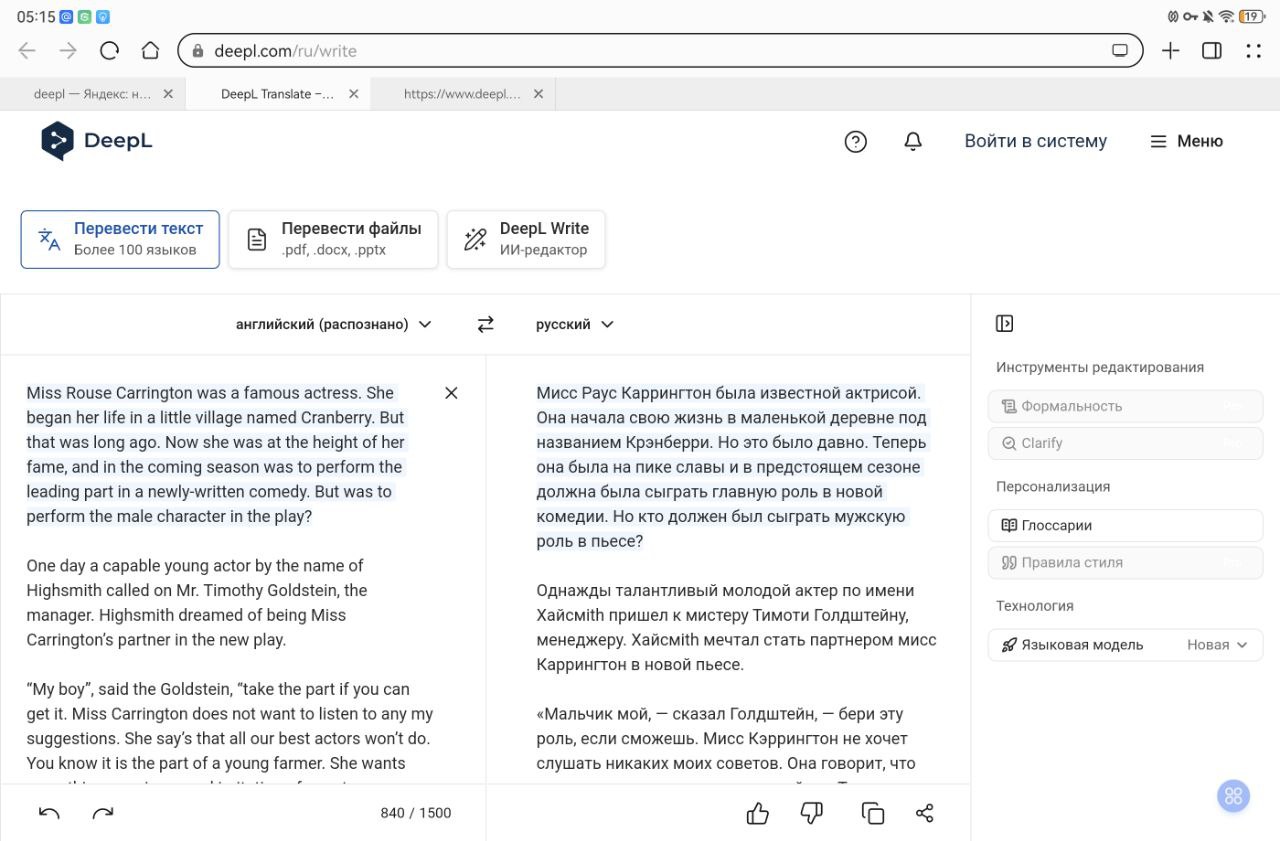Share the translation via share icon

[x=925, y=813]
